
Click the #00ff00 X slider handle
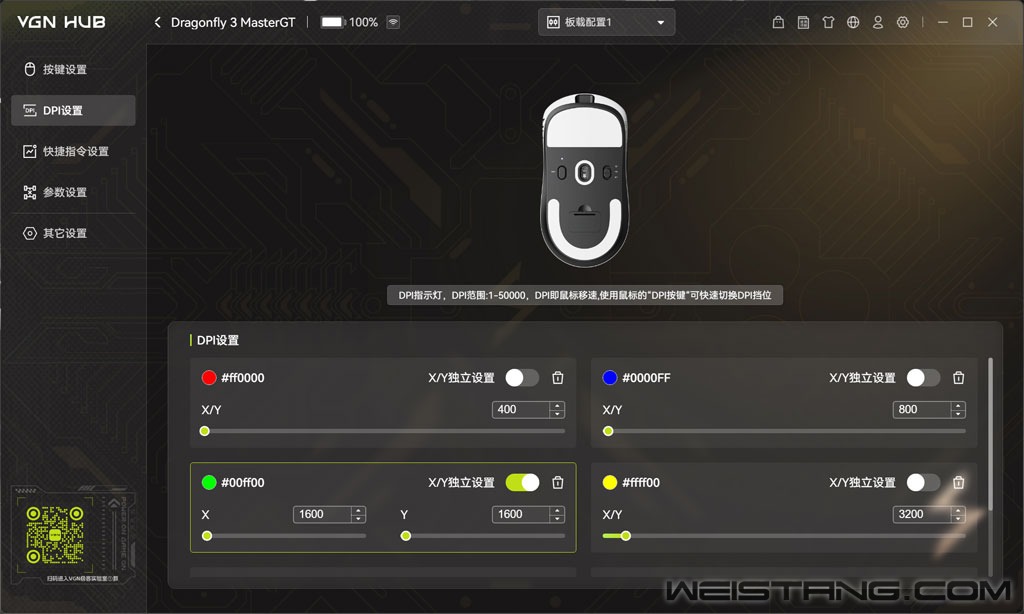click(x=207, y=536)
